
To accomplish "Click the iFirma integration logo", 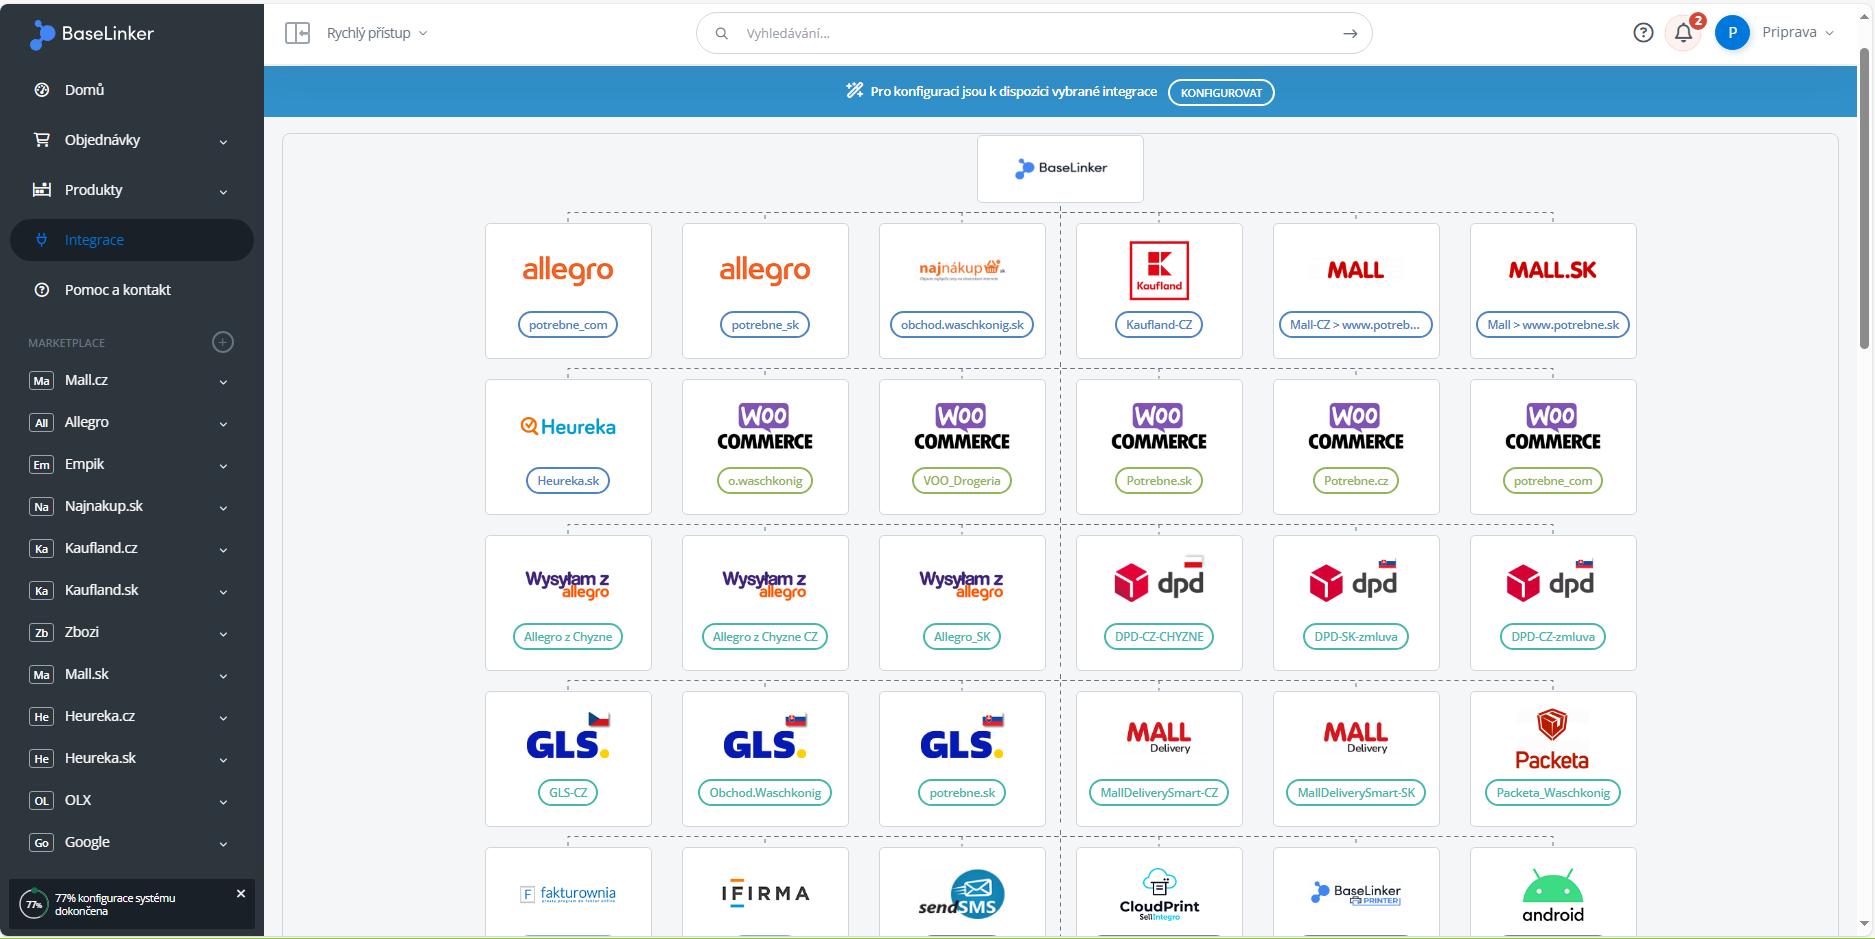I will (765, 893).
